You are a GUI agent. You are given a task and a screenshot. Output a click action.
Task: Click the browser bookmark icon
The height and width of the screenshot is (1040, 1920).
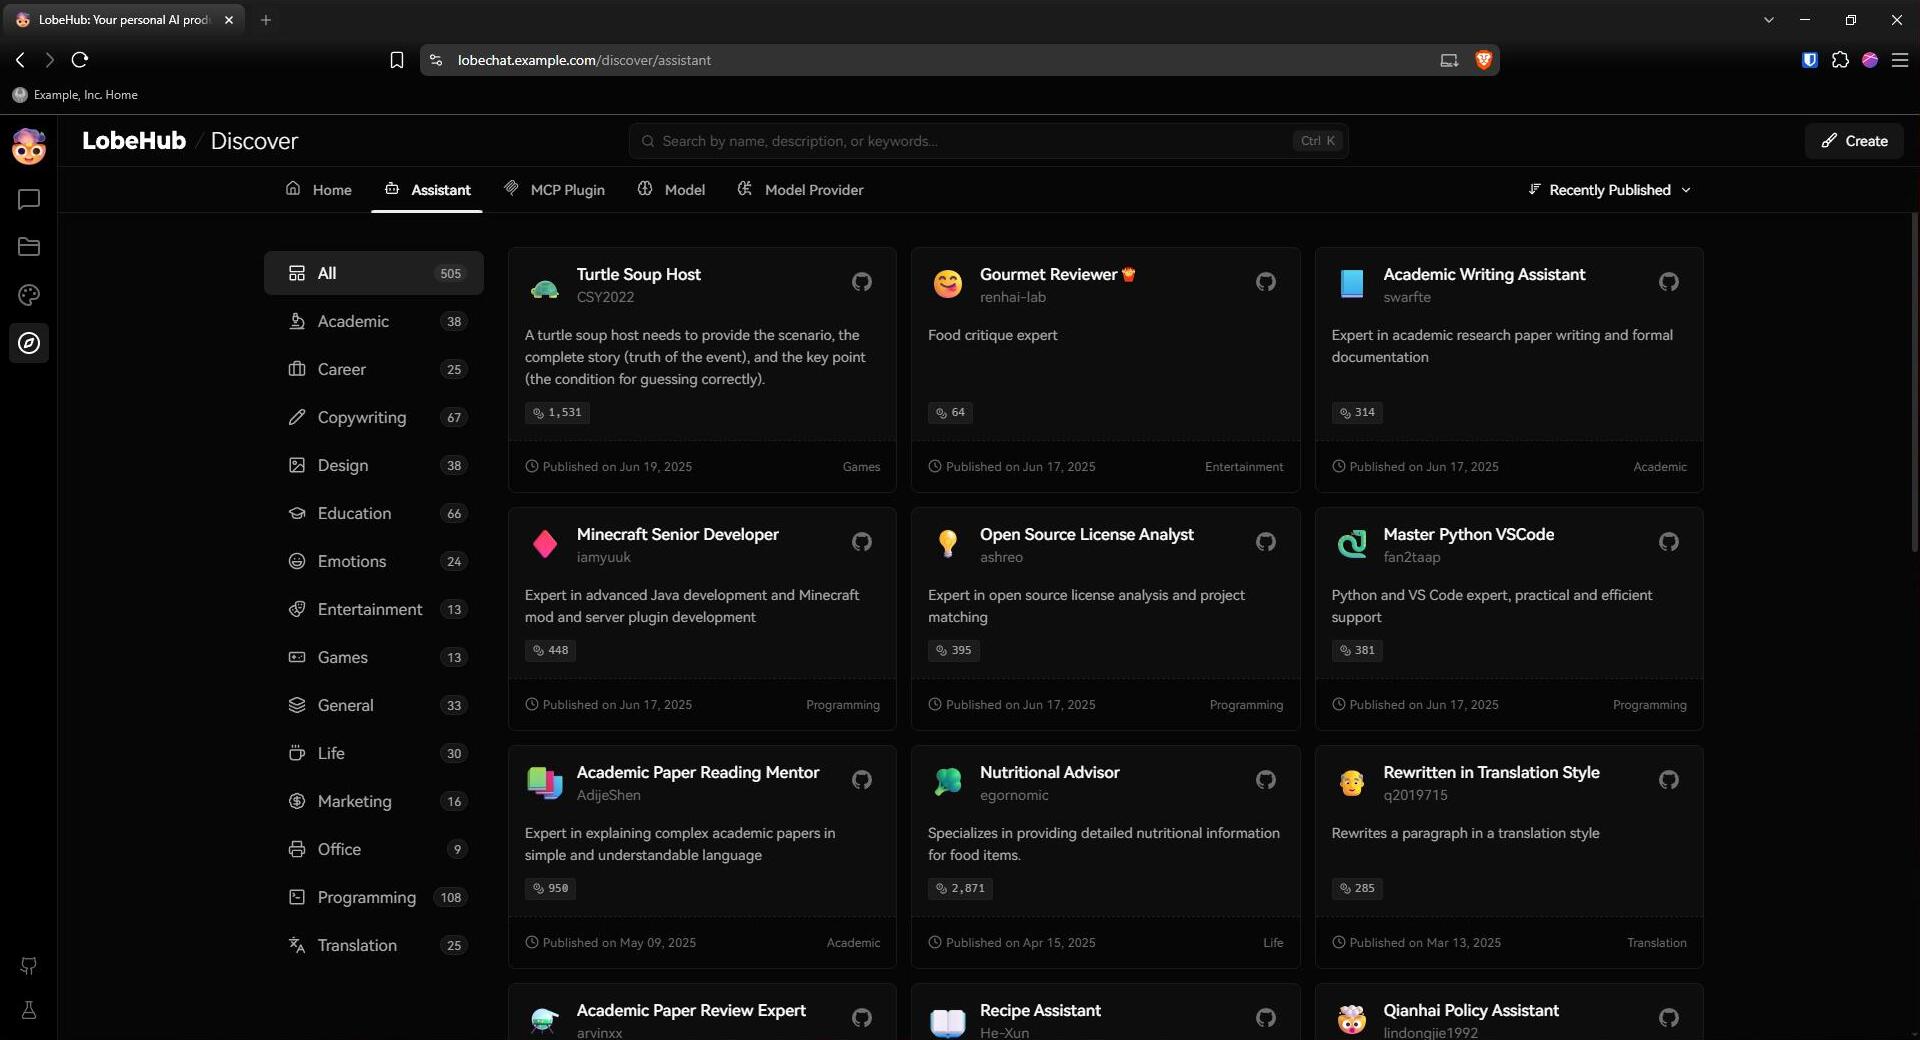(397, 60)
